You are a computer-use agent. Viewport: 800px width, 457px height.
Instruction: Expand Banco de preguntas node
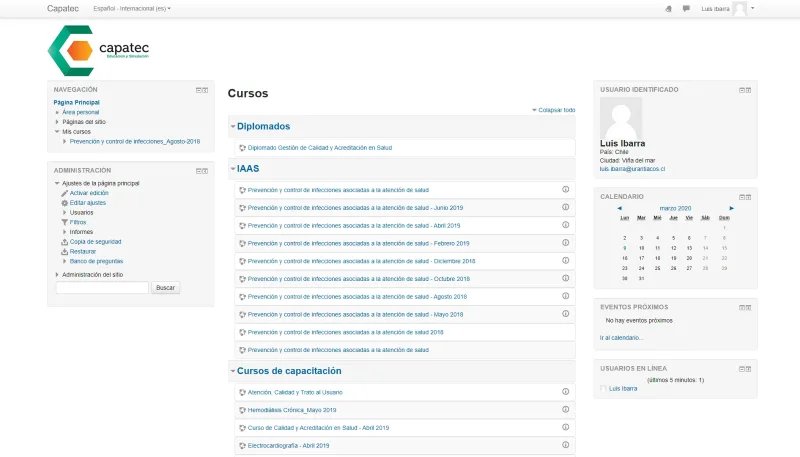point(65,261)
